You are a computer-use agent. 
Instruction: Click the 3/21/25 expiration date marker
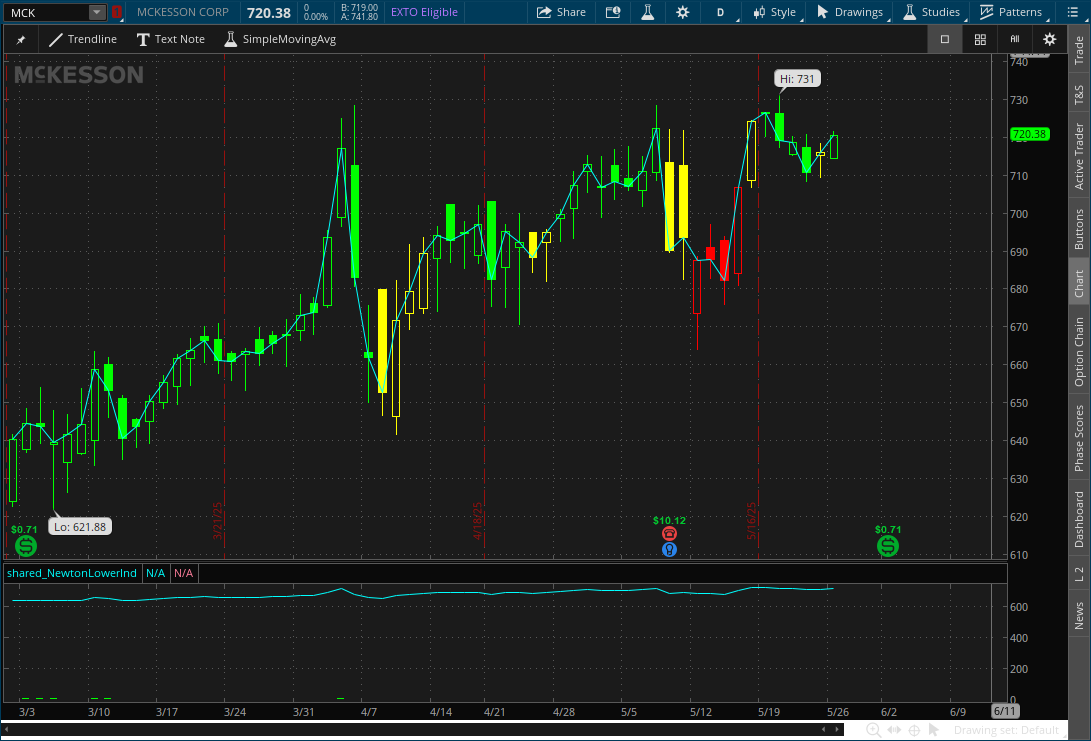(218, 520)
